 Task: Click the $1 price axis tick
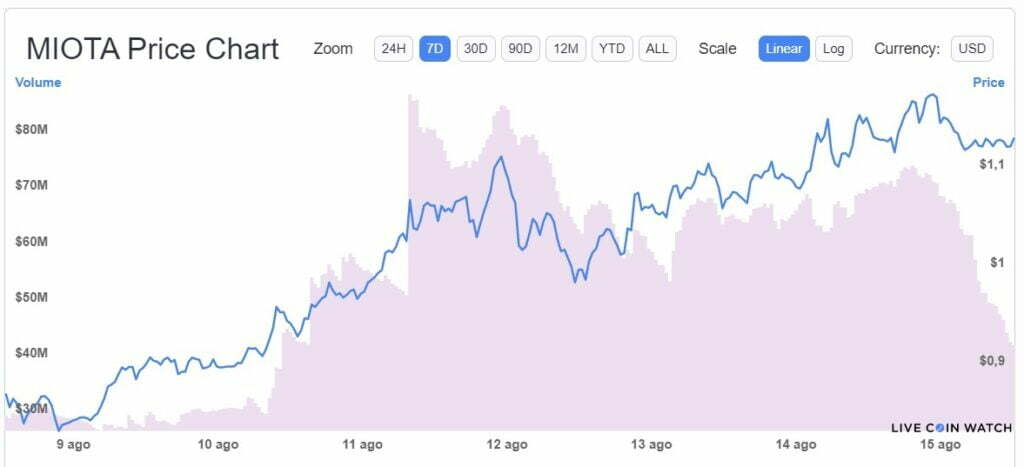996,262
